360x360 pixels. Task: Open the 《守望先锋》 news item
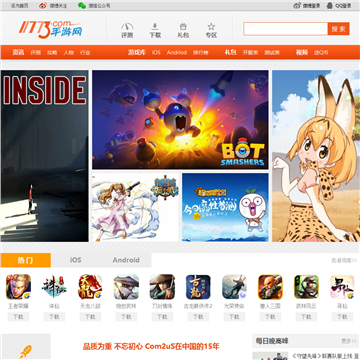pyautogui.click(x=325, y=356)
